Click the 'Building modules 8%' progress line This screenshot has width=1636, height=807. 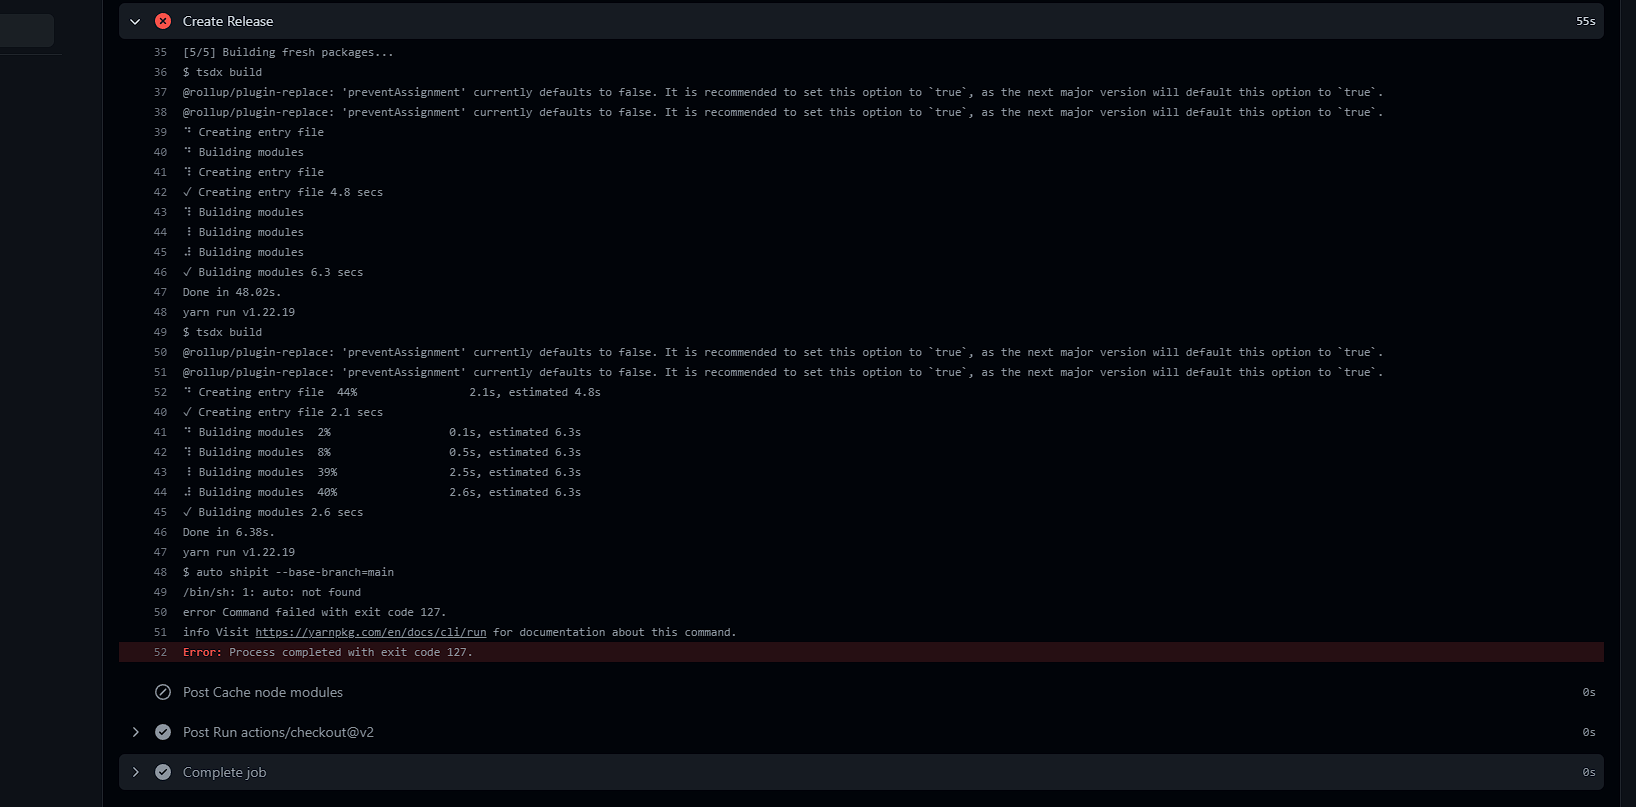(x=382, y=452)
